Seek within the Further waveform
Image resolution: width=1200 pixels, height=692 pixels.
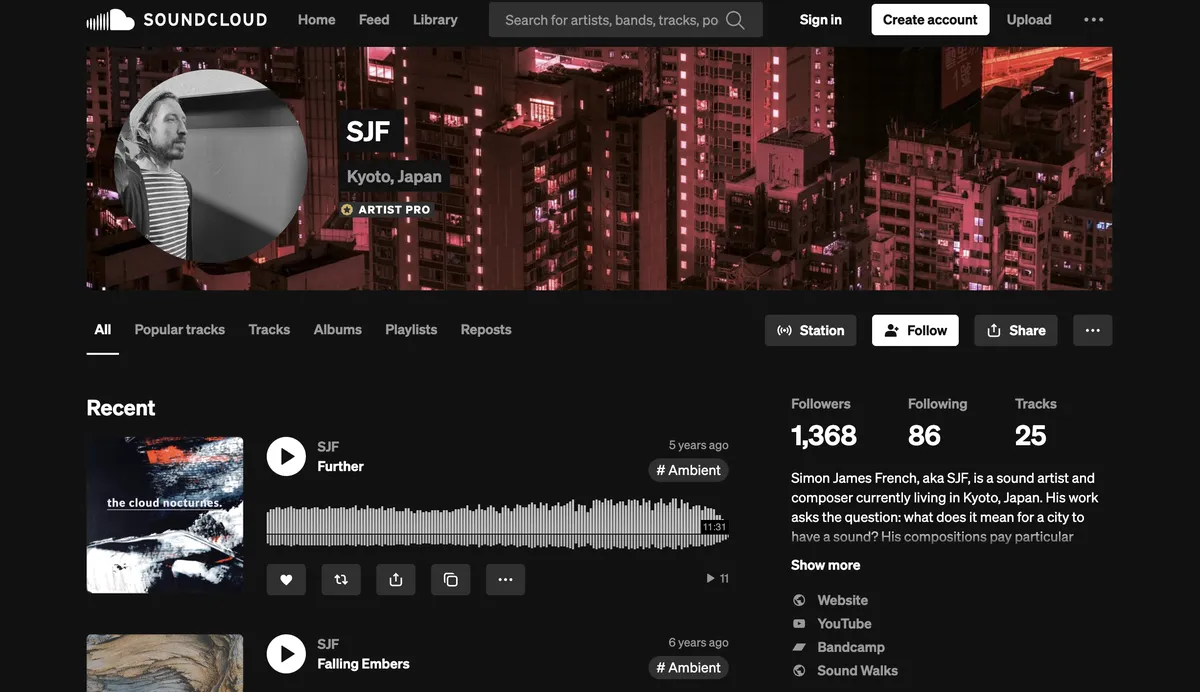pyautogui.click(x=497, y=524)
